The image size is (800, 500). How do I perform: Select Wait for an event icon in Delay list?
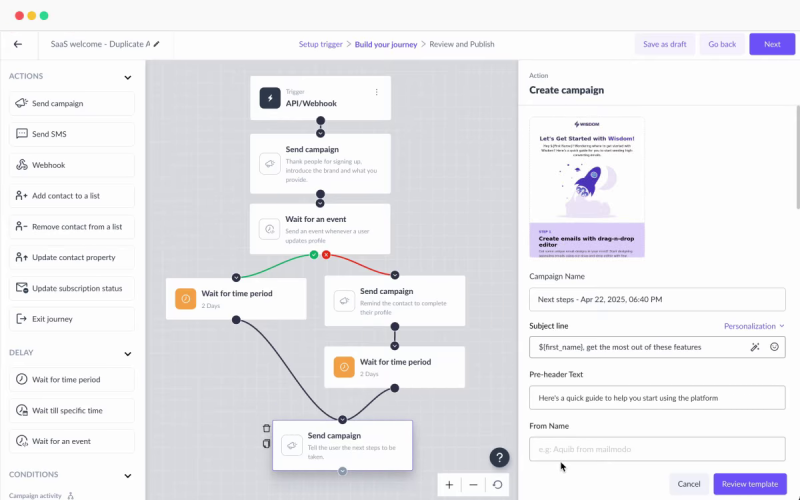coord(21,441)
